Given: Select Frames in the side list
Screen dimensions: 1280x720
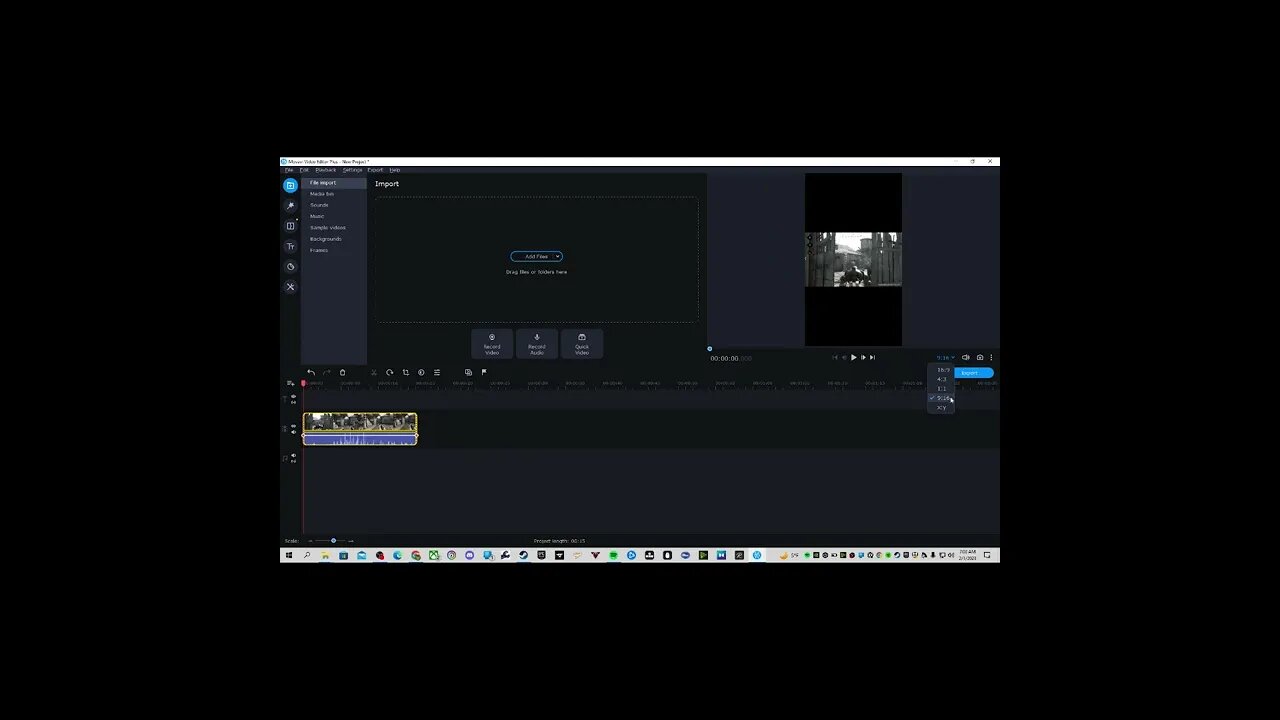Looking at the screenshot, I should (x=334, y=250).
